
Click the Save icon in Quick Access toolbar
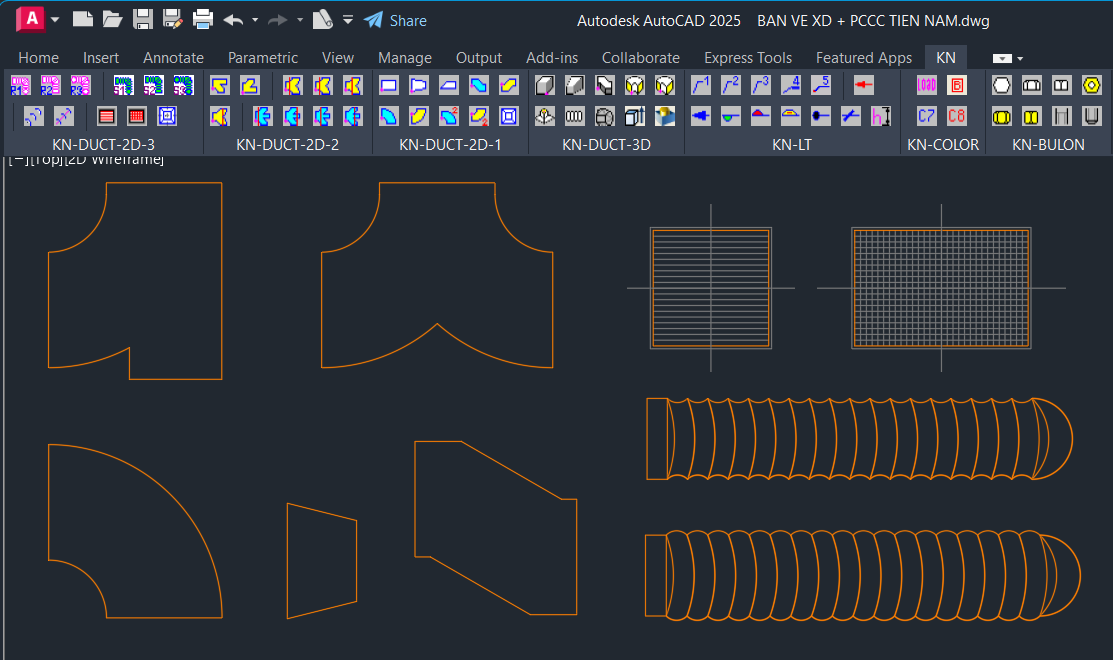click(x=143, y=20)
